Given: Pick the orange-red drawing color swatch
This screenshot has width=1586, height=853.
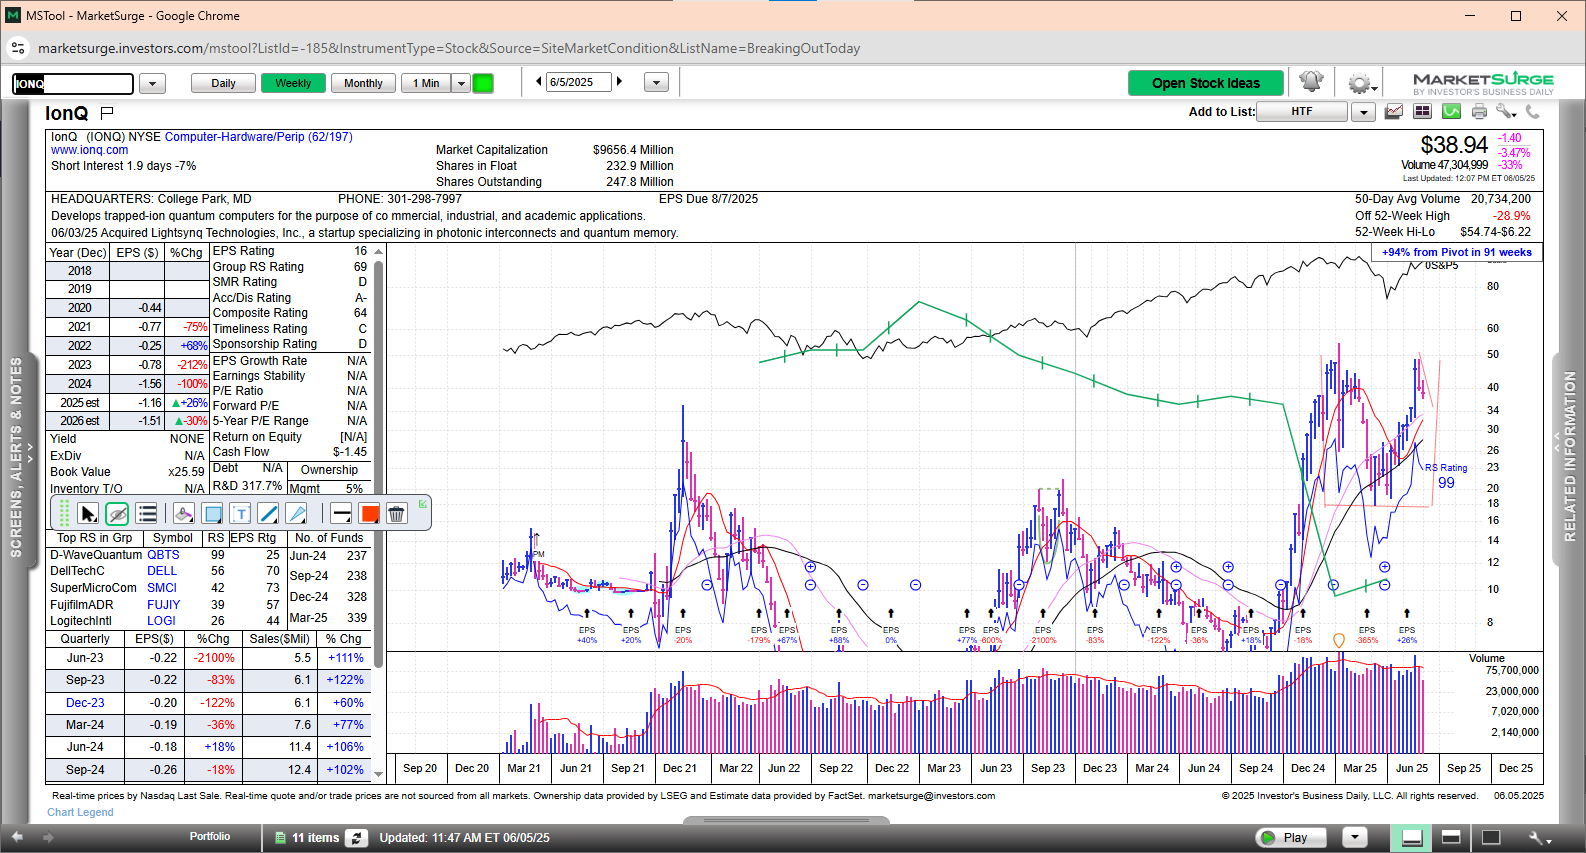Looking at the screenshot, I should [x=369, y=514].
